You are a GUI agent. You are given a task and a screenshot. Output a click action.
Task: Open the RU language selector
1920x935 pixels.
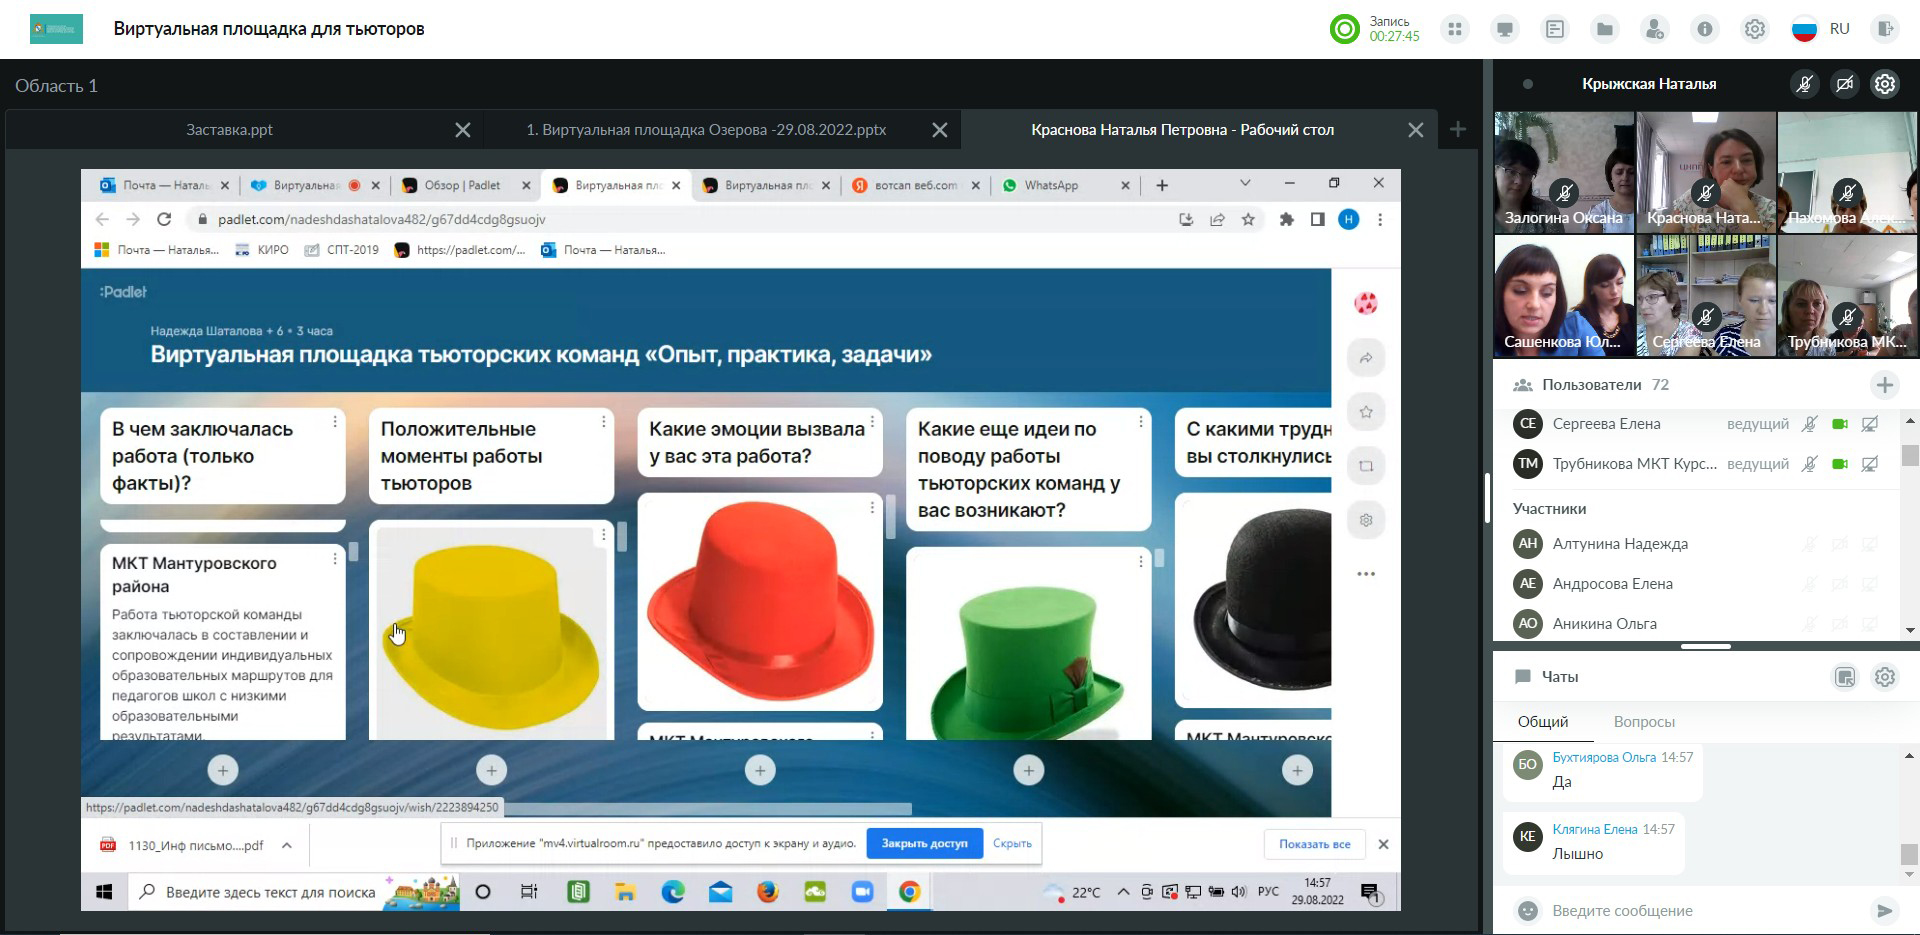[1820, 29]
